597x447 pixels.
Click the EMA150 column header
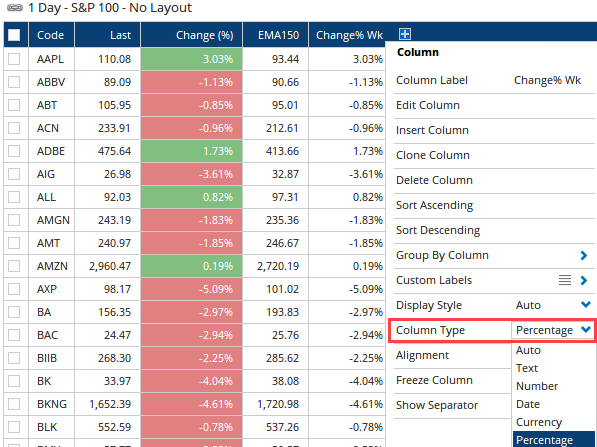click(275, 35)
